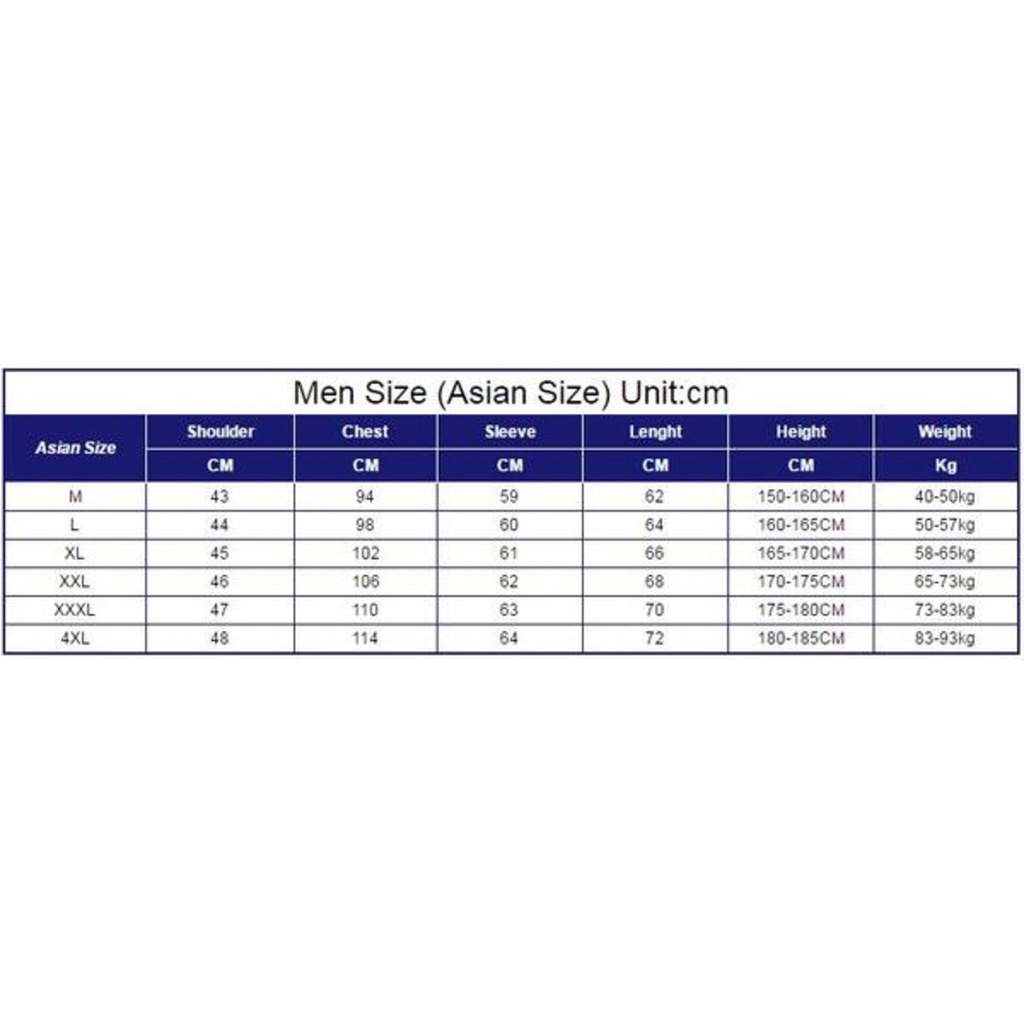
Task: Select the XL size row label
Action: coord(76,553)
